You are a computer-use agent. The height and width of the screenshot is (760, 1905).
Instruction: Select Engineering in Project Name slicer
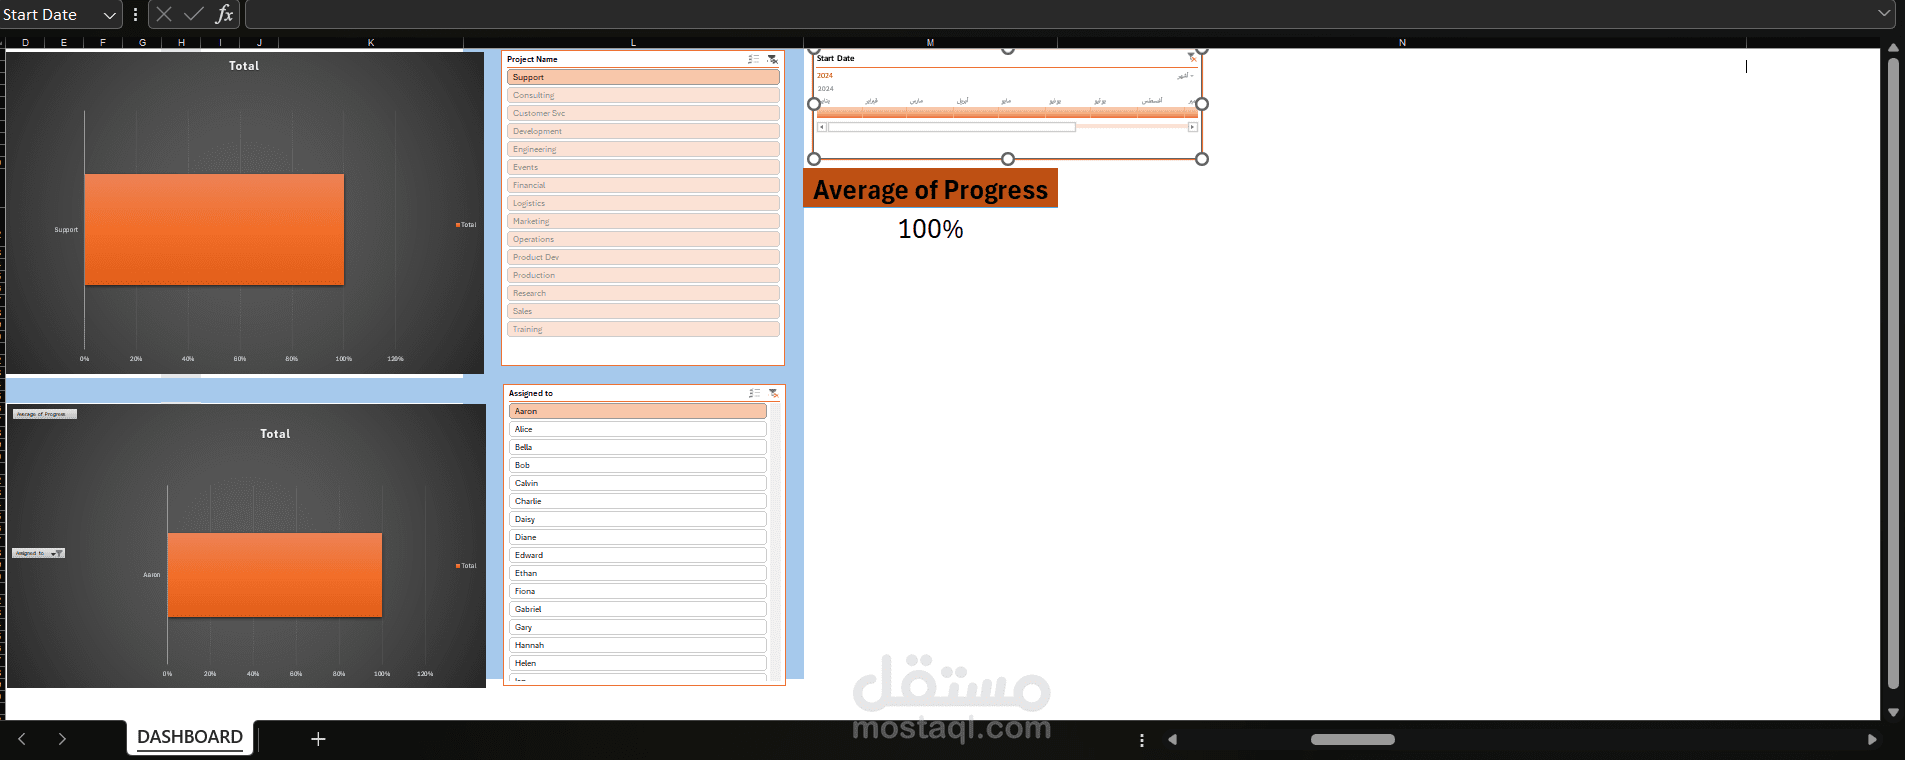643,149
